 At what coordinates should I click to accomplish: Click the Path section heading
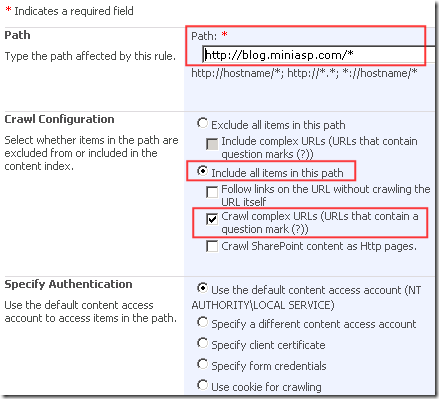[x=17, y=35]
